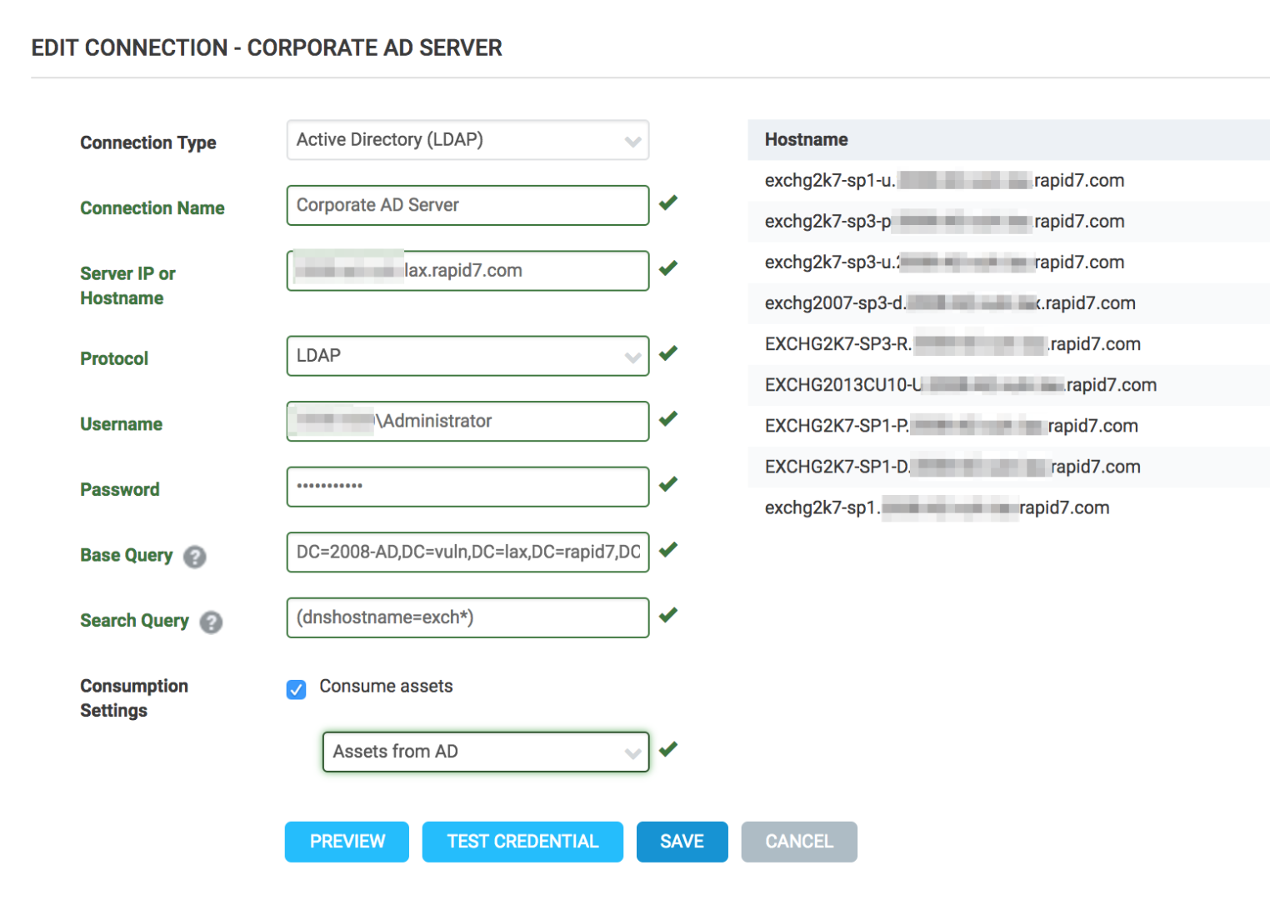Save the connection settings
Image resolution: width=1270 pixels, height=900 pixels.
coord(682,842)
